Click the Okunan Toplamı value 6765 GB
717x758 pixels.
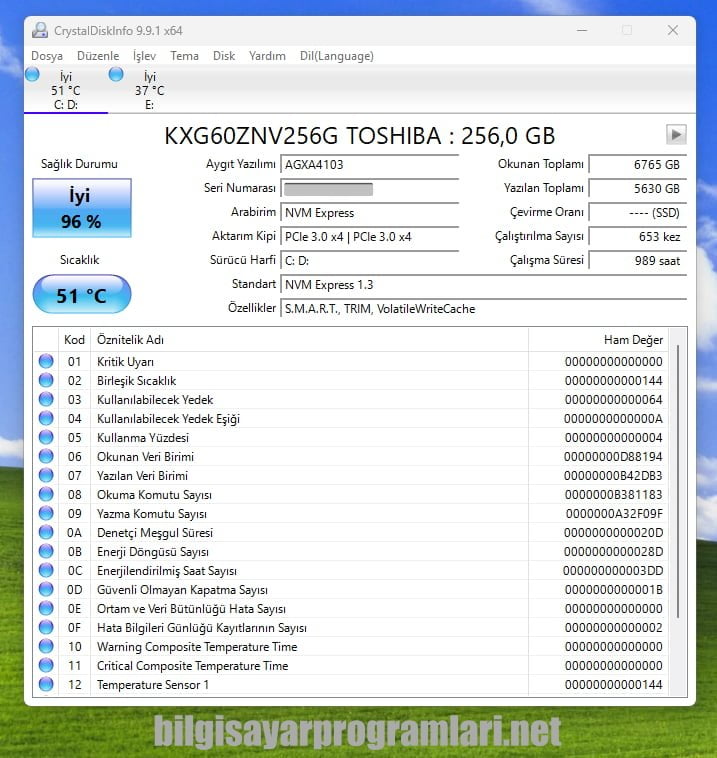click(638, 164)
